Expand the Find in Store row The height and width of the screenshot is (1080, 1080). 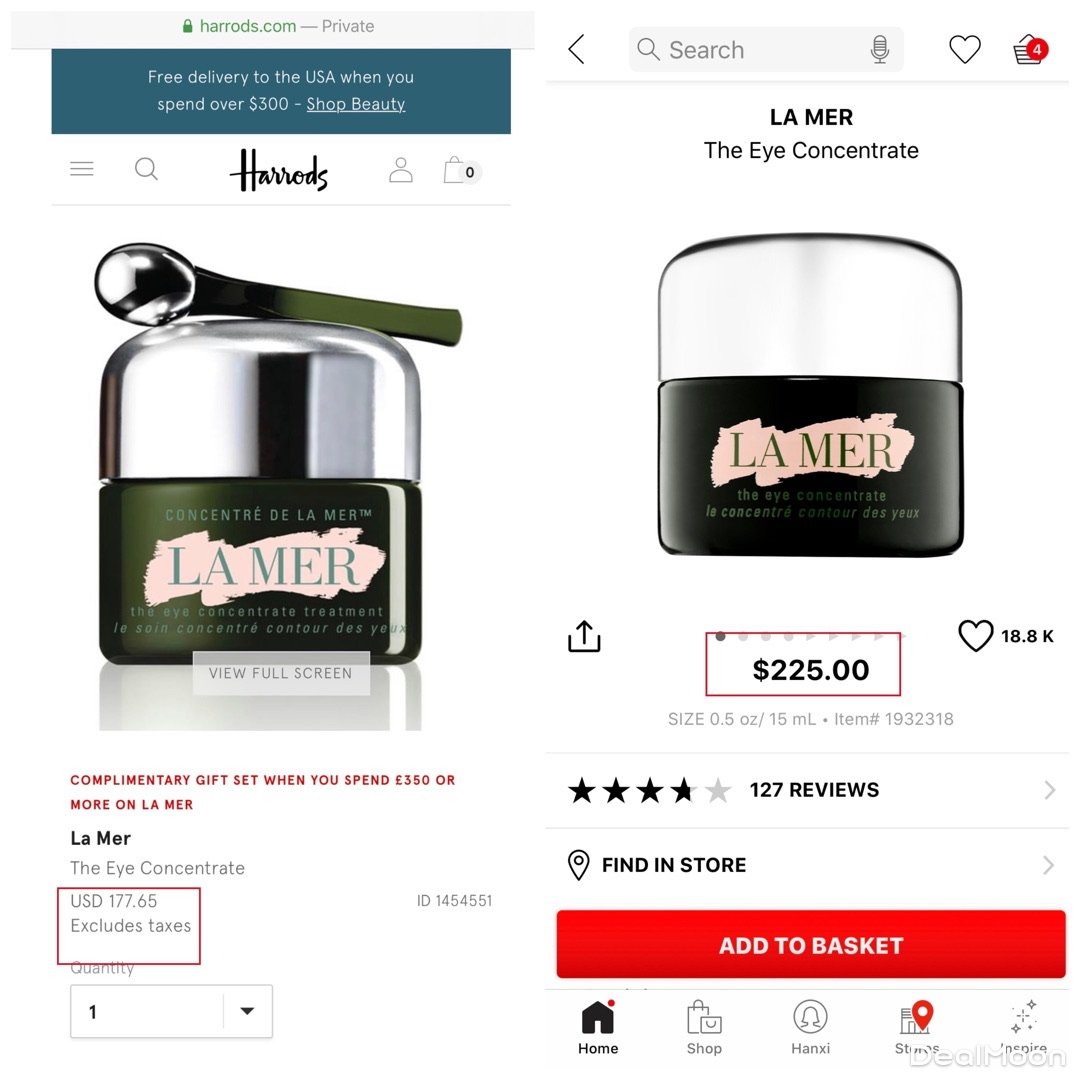coord(811,865)
